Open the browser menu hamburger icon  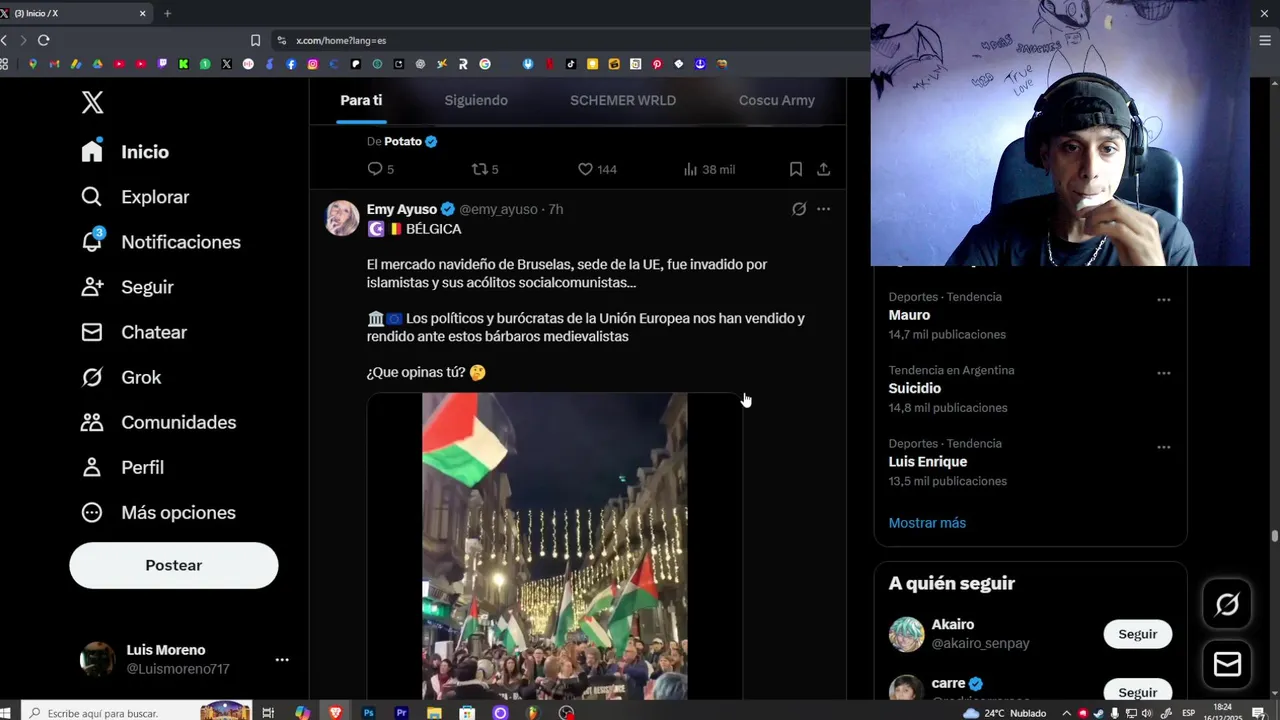pyautogui.click(x=1265, y=40)
